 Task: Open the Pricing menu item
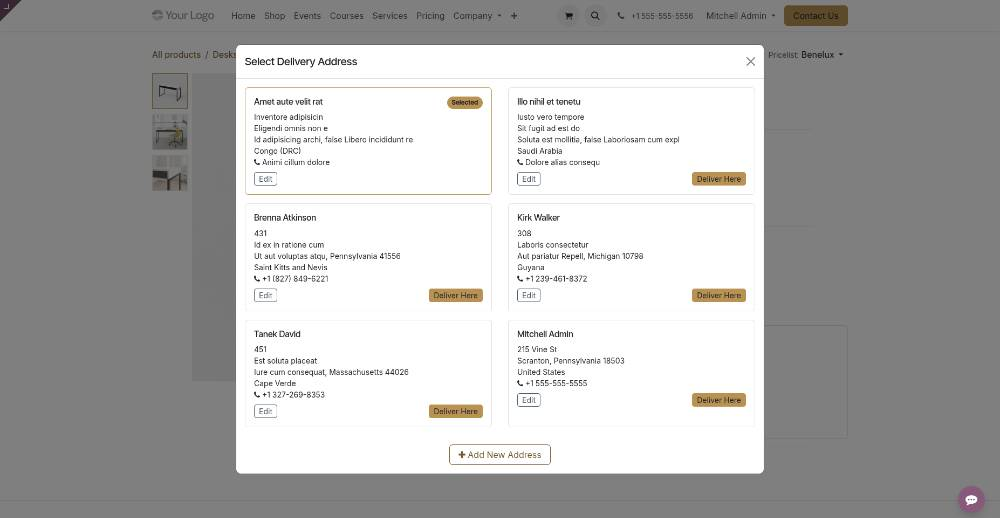tap(430, 16)
